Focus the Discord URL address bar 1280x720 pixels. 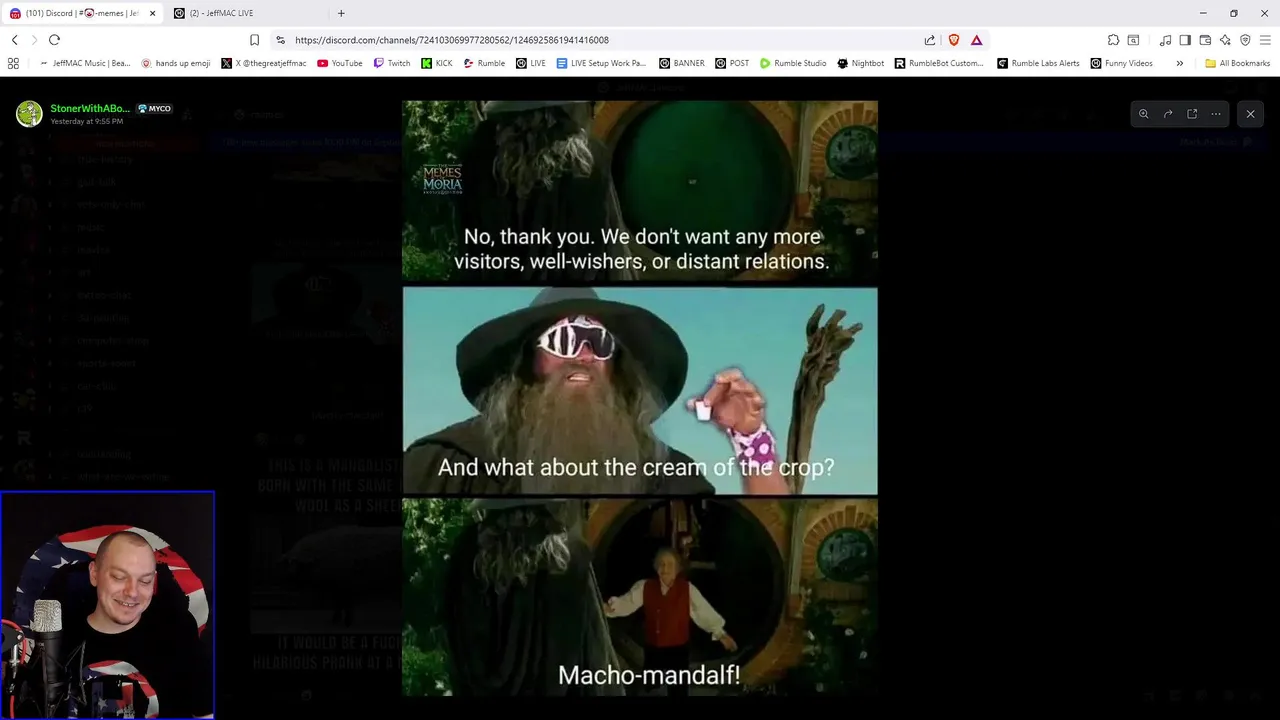(x=600, y=40)
